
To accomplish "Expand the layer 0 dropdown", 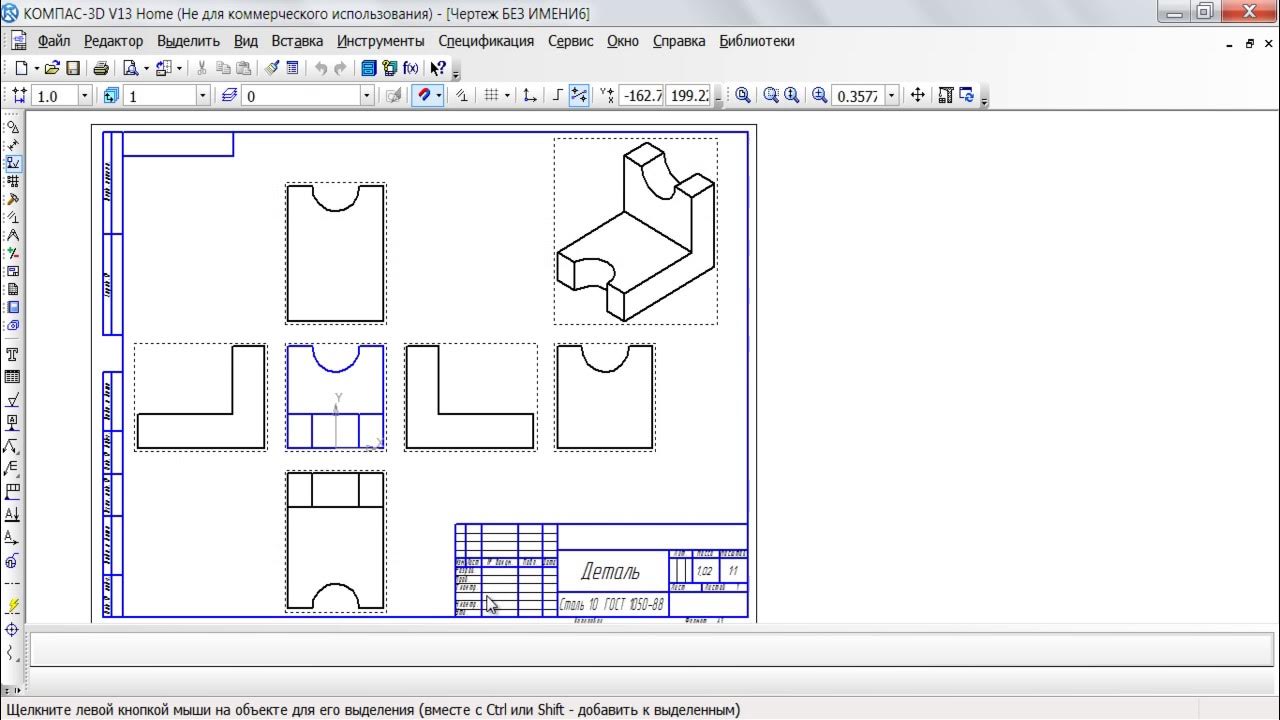I will (367, 96).
